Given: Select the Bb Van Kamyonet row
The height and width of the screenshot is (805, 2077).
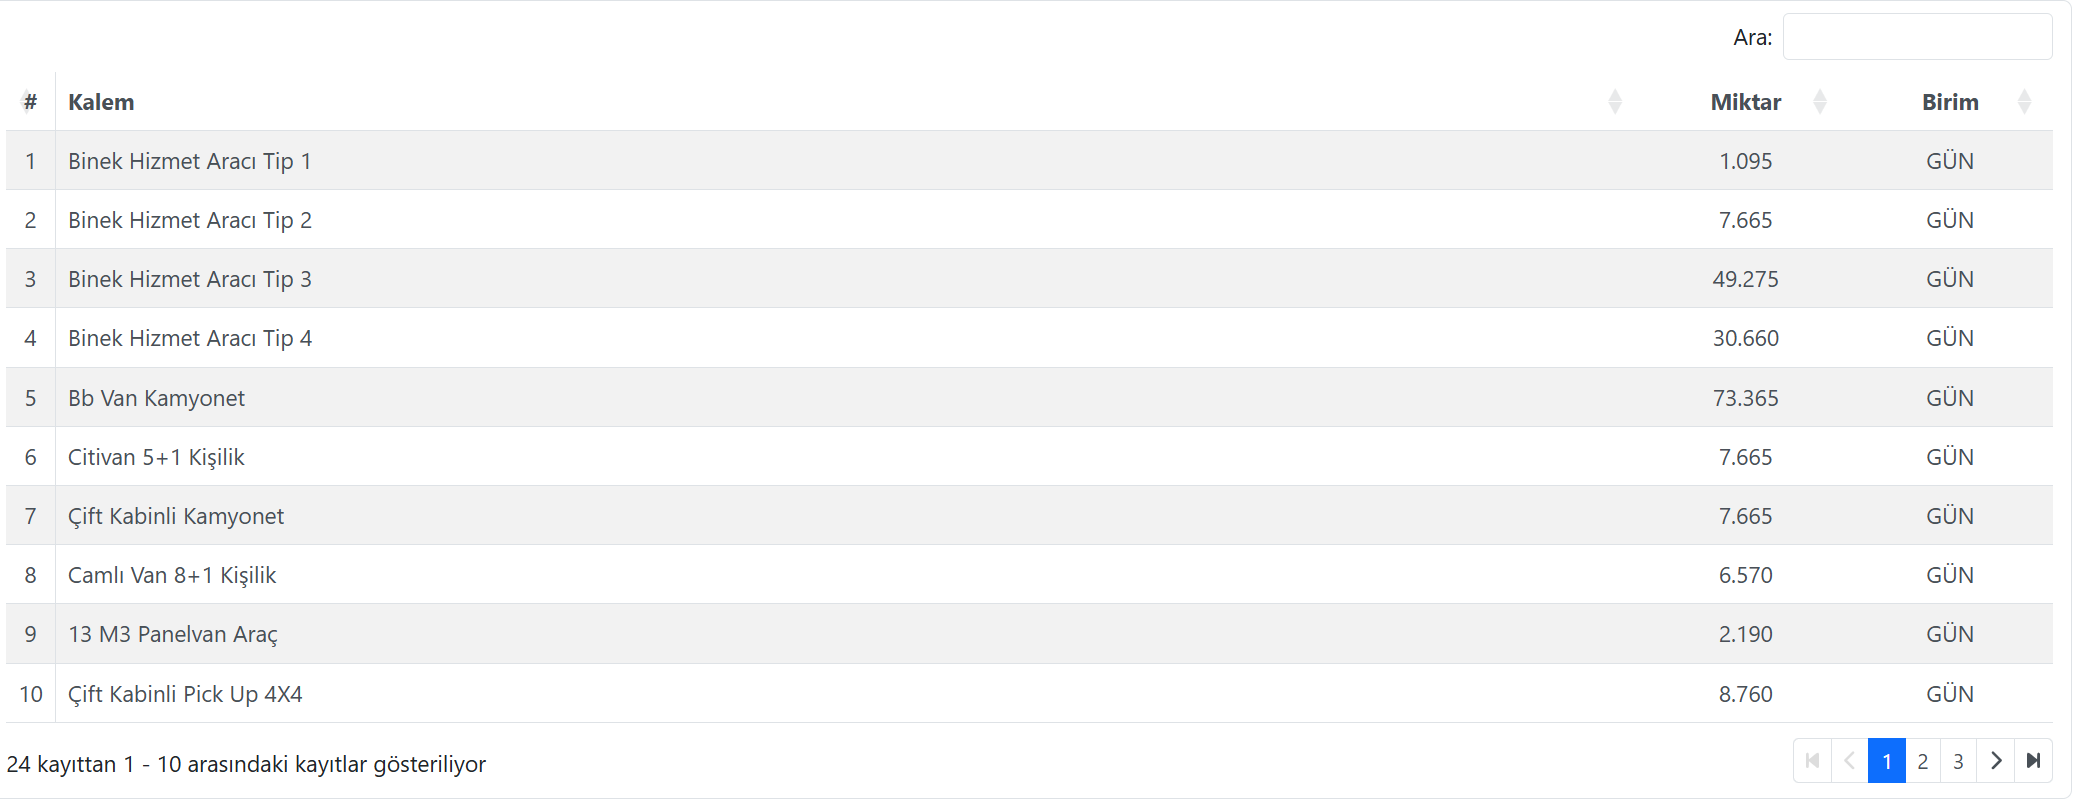Looking at the screenshot, I should [x=156, y=398].
